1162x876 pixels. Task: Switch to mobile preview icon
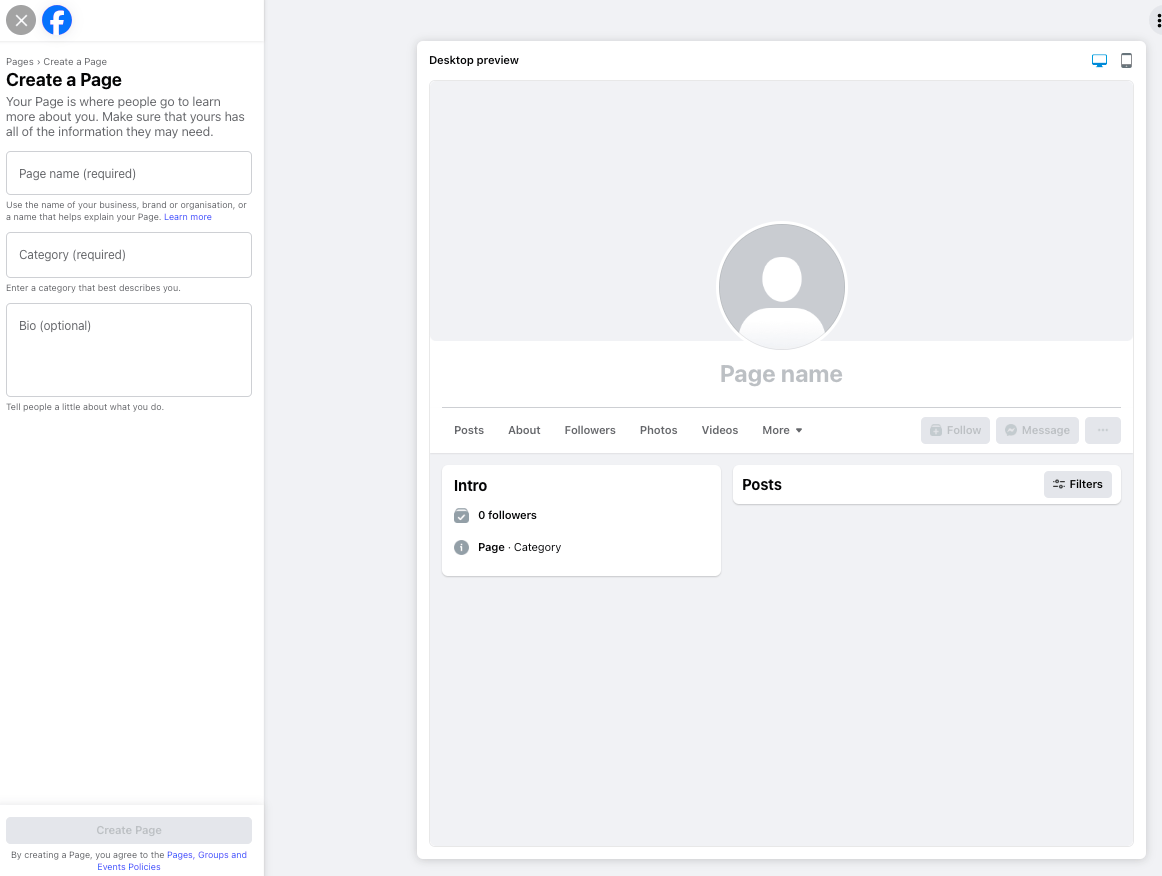(x=1126, y=61)
